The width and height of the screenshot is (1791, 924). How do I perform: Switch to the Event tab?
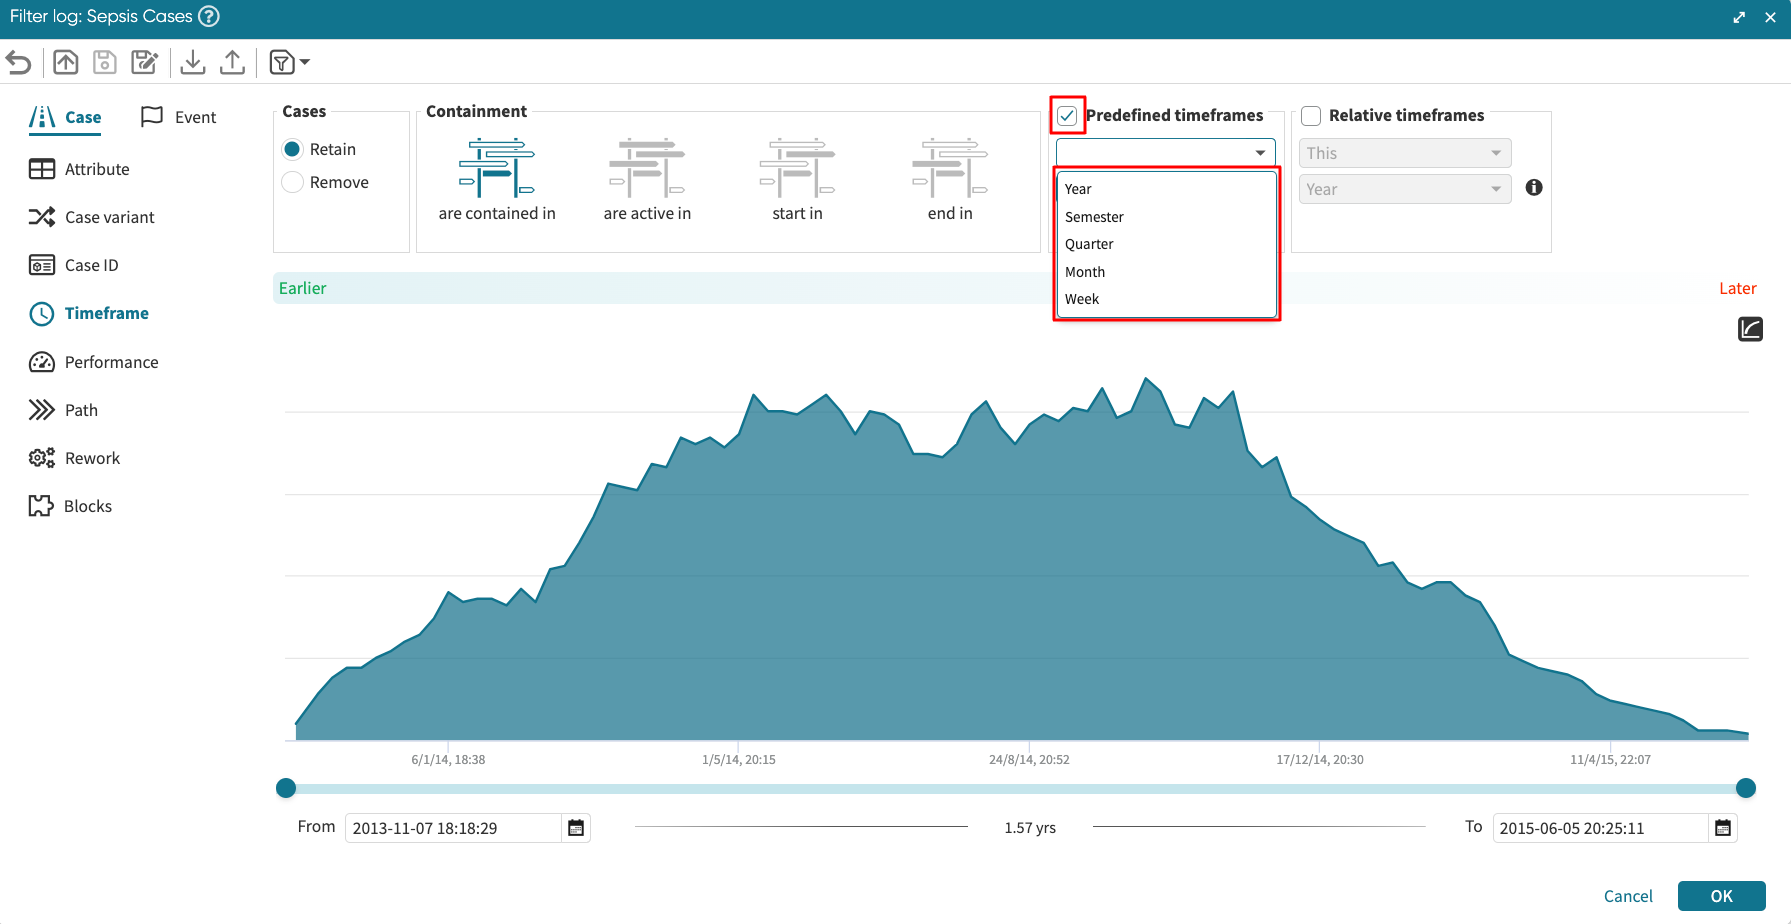coord(179,117)
